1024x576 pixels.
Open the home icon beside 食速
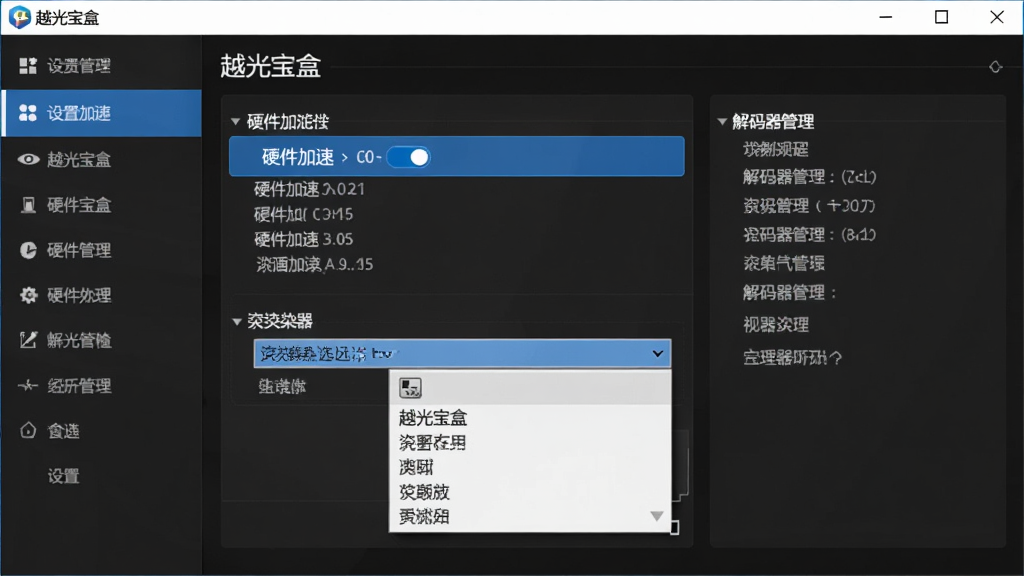coord(28,430)
